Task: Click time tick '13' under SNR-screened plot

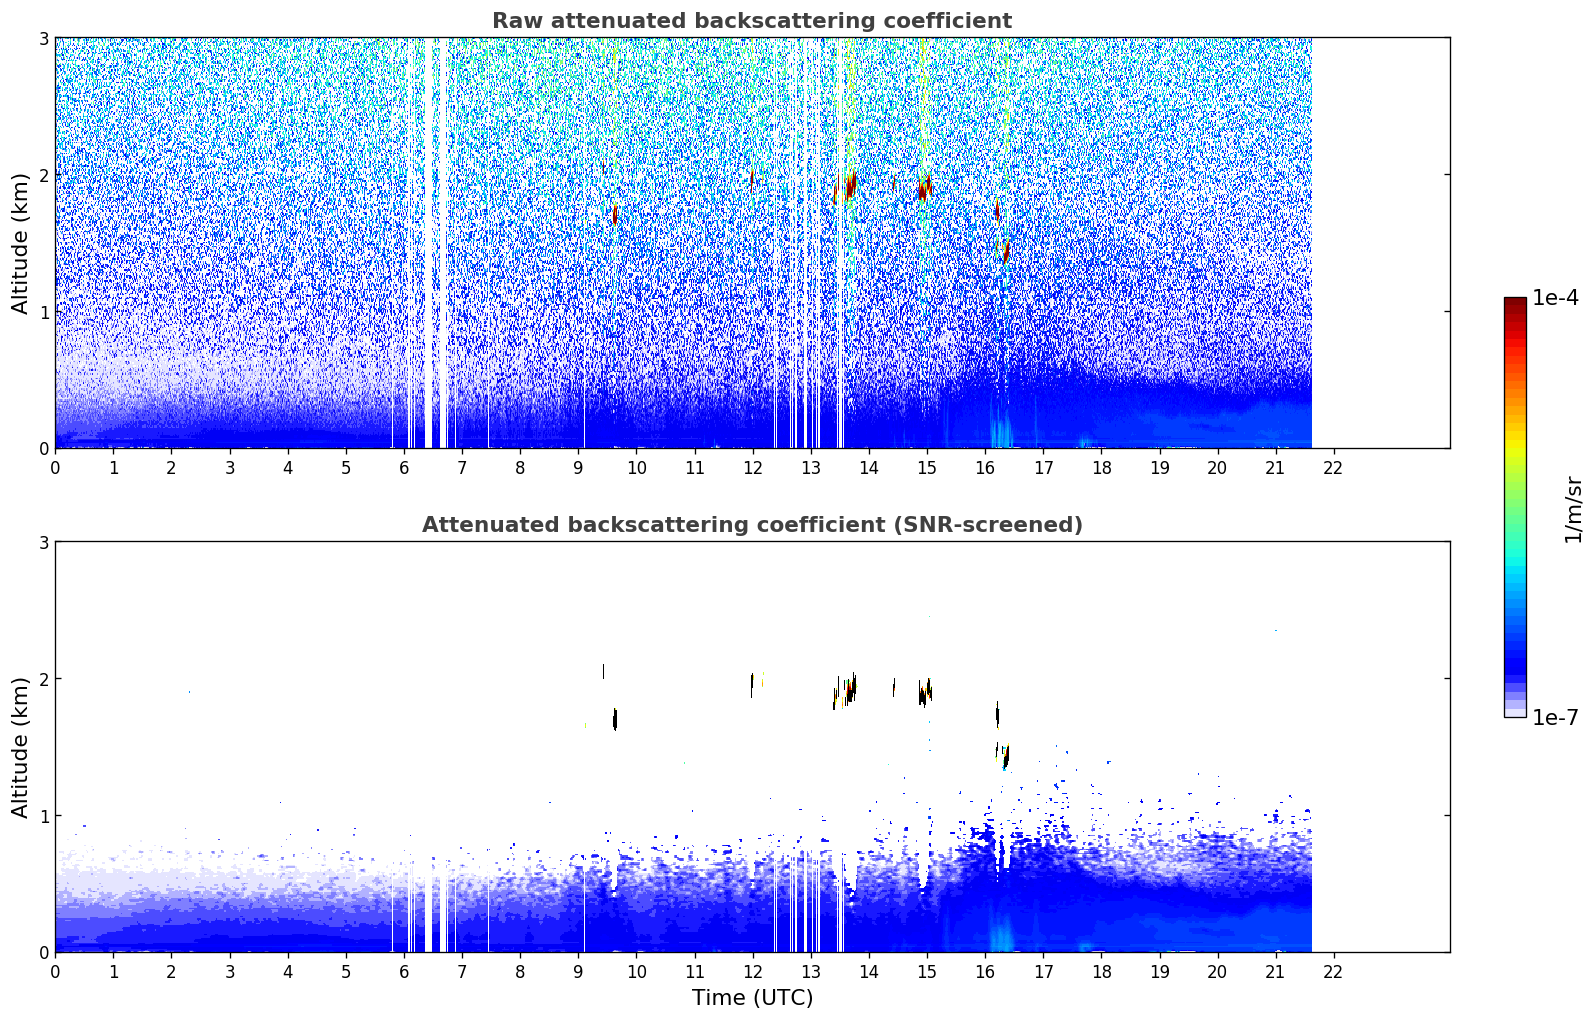Action: point(811,971)
